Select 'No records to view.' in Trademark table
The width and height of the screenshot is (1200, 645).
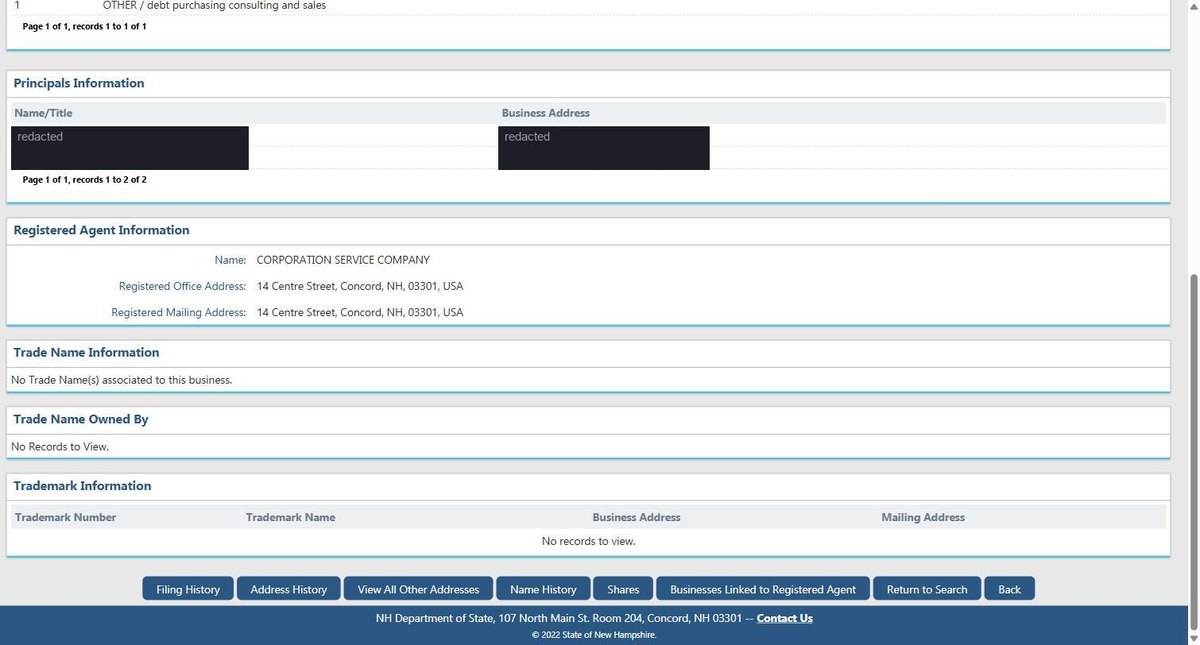point(588,541)
